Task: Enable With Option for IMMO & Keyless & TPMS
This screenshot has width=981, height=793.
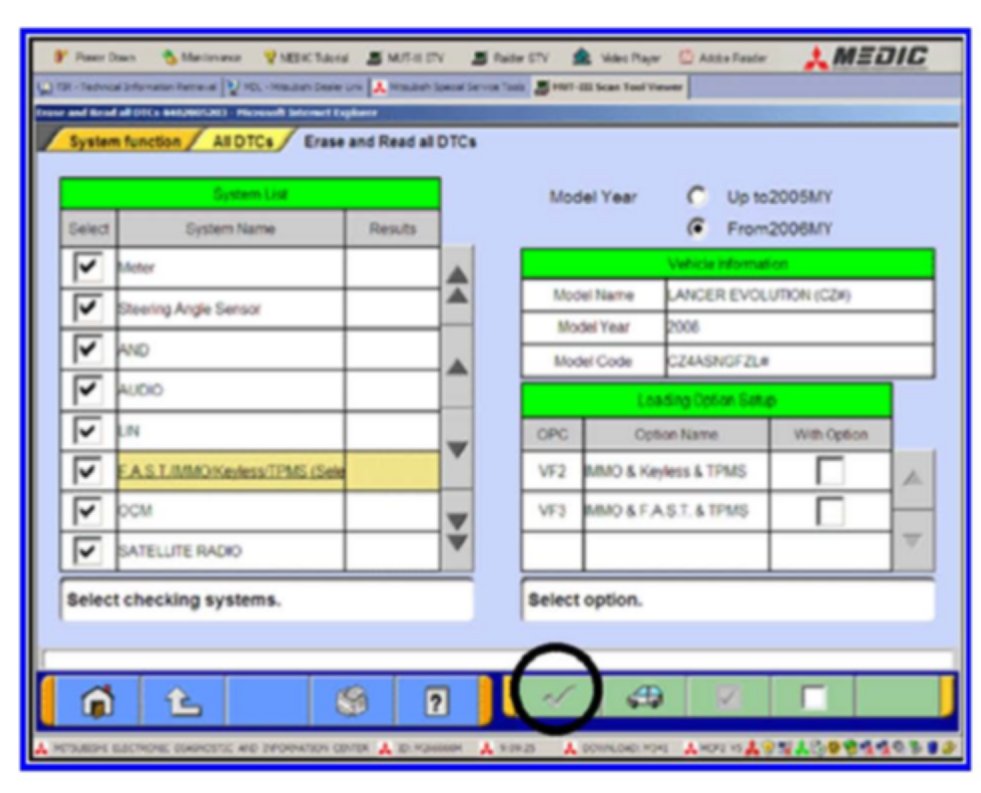Action: point(830,471)
